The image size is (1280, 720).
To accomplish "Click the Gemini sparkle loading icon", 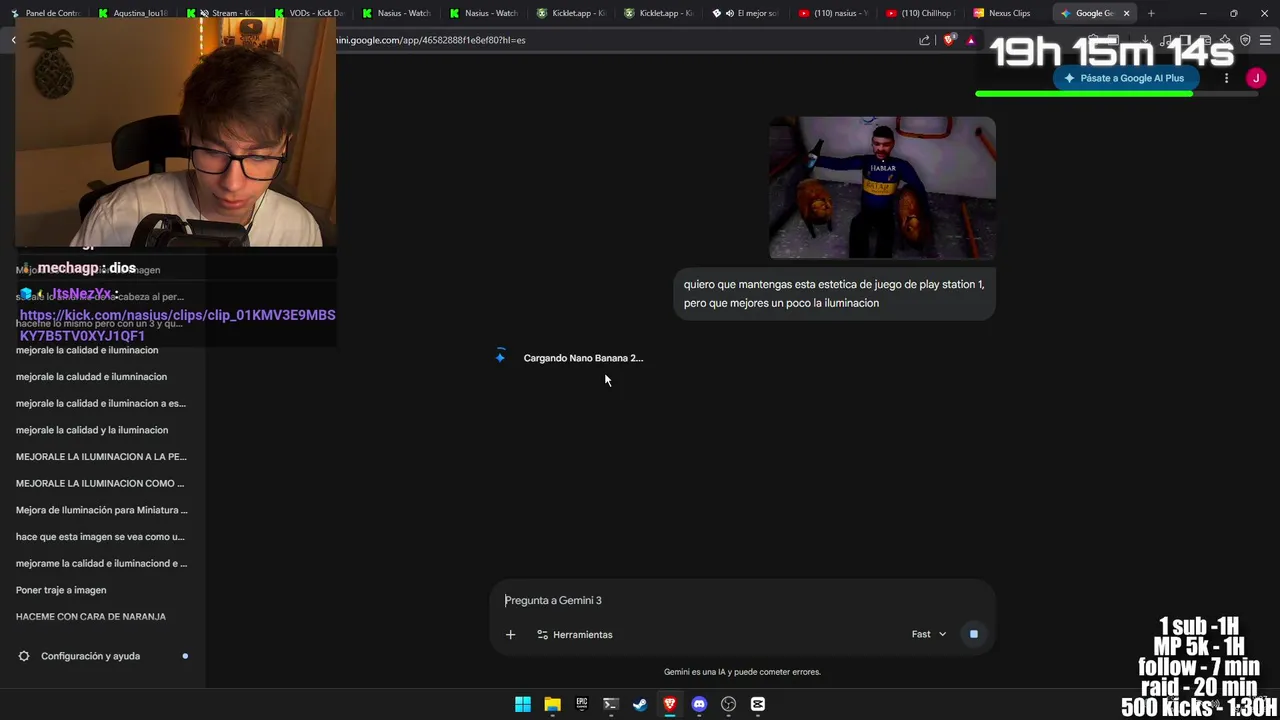I will (x=500, y=357).
